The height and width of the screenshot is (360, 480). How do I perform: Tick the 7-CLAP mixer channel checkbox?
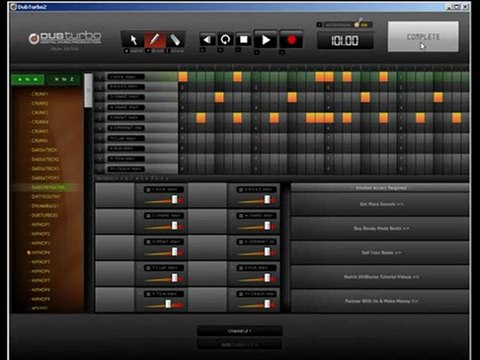point(148,268)
